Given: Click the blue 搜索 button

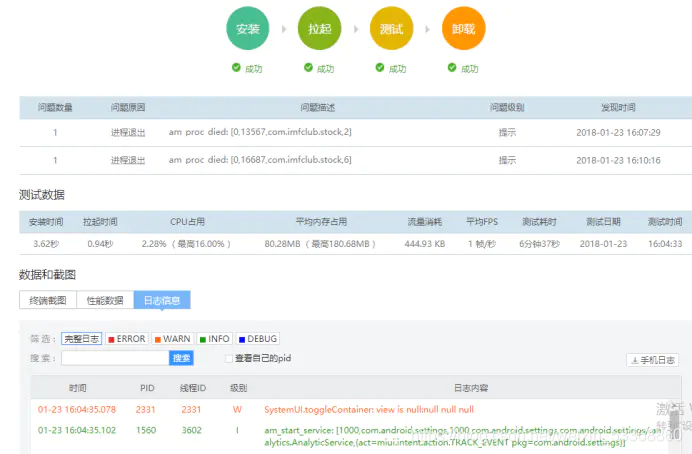Looking at the screenshot, I should [181, 358].
